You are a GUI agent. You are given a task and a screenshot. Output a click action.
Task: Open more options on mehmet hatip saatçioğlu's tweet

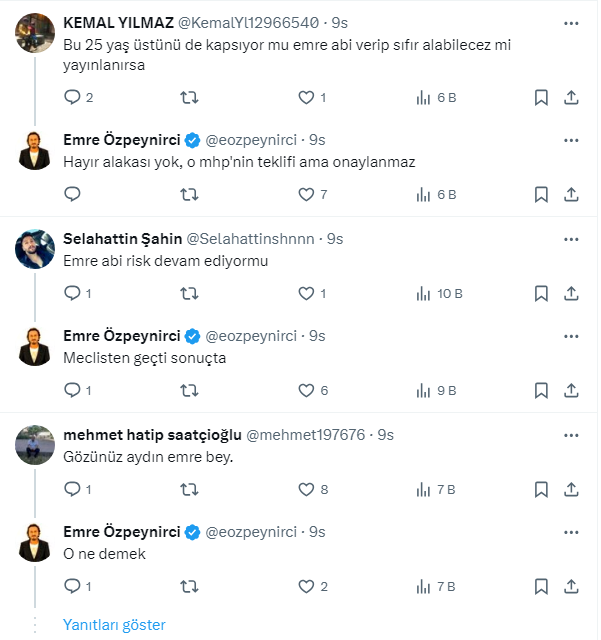[x=571, y=435]
